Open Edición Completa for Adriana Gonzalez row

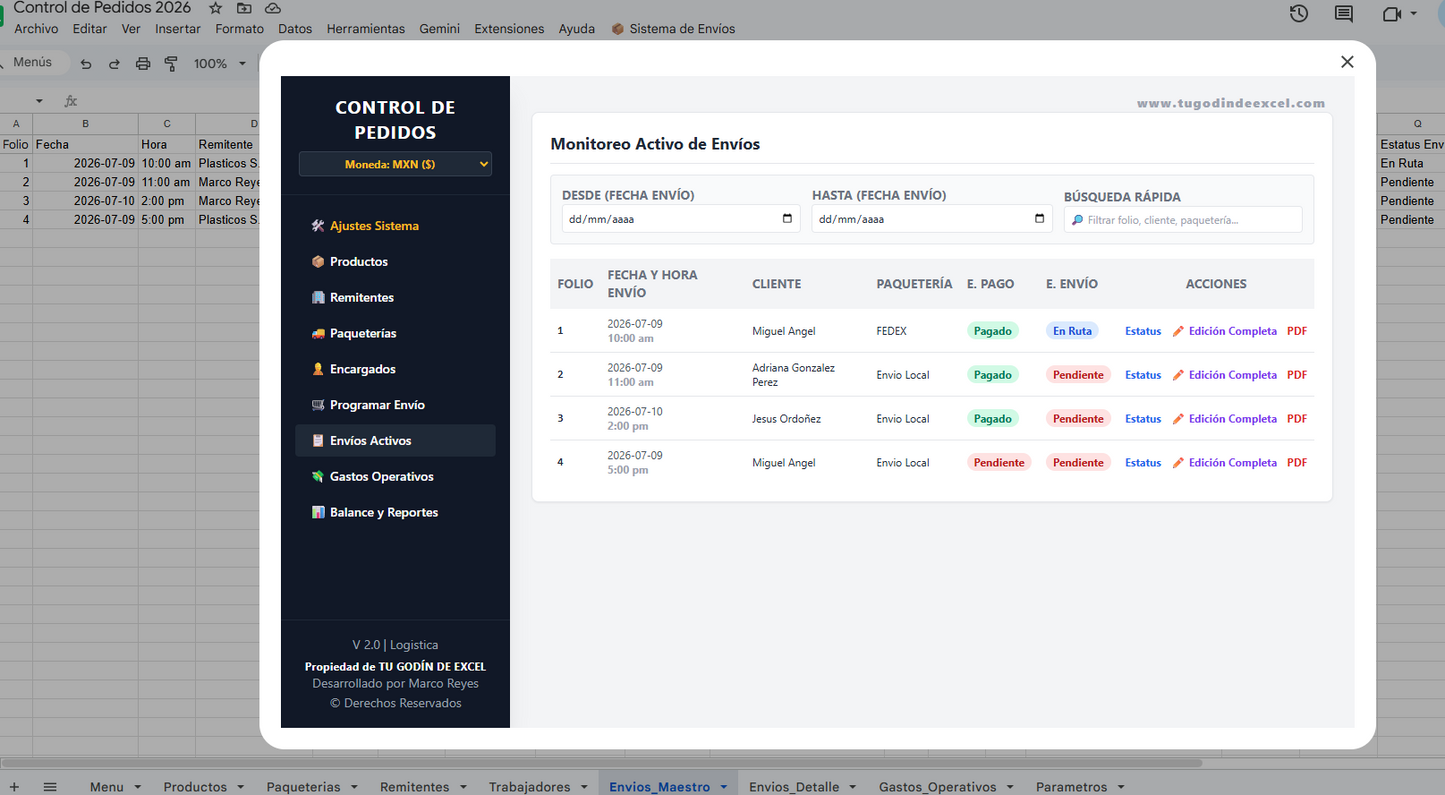(1225, 375)
